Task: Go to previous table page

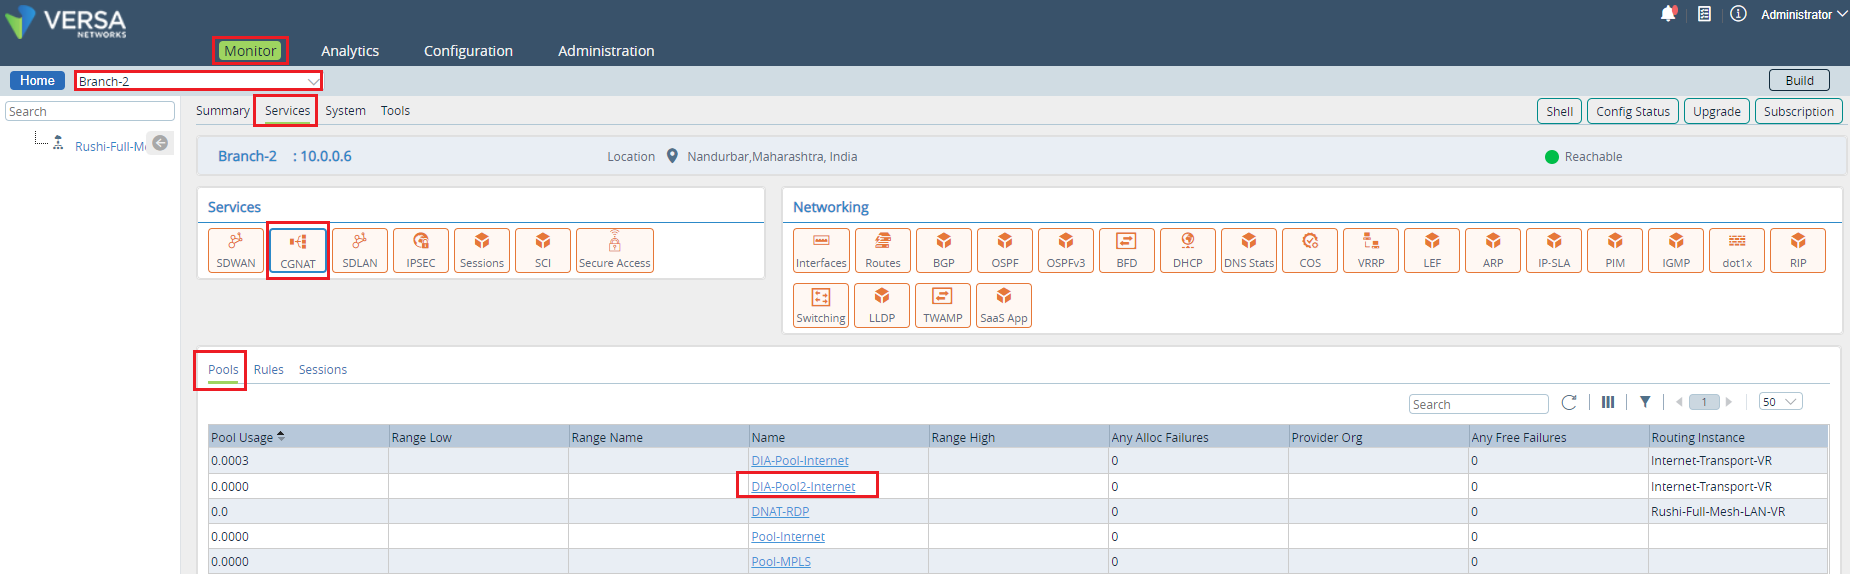Action: [x=1679, y=402]
